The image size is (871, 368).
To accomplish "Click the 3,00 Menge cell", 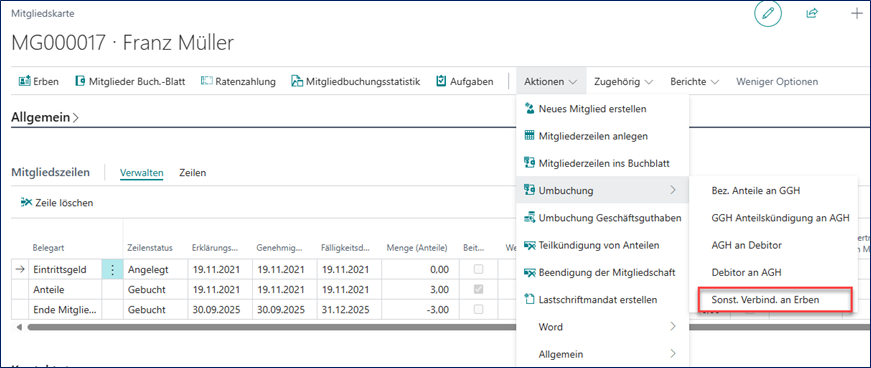I will 419,290.
